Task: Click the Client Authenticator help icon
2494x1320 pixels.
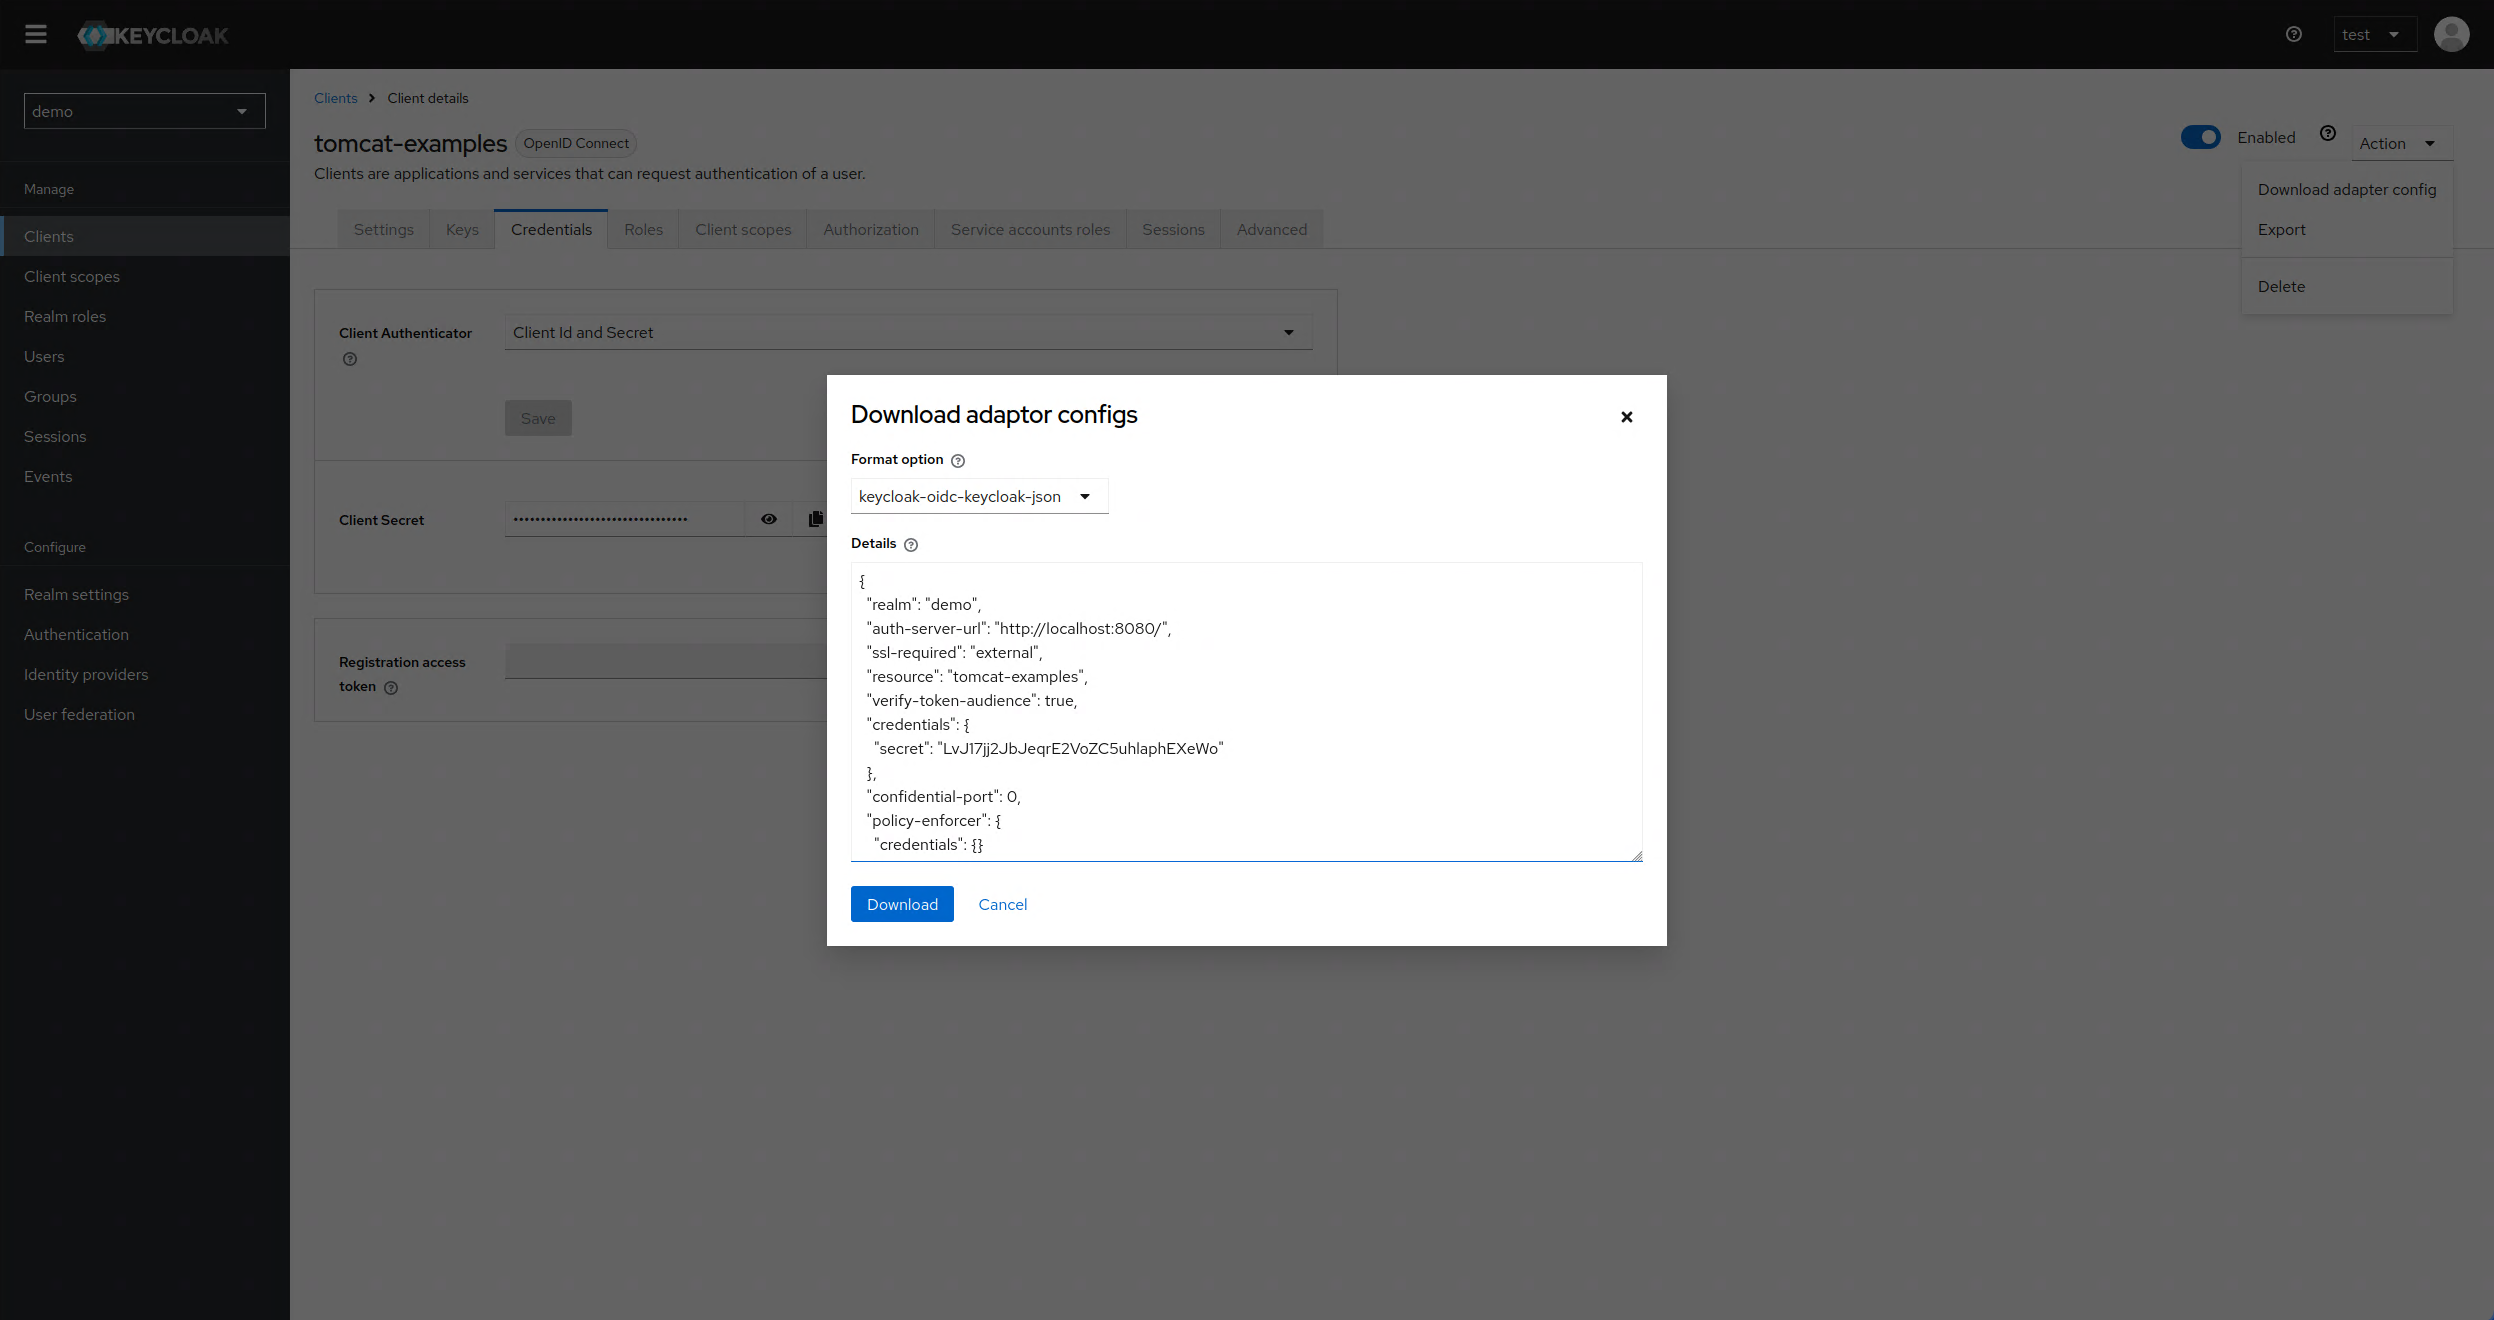Action: (x=350, y=359)
